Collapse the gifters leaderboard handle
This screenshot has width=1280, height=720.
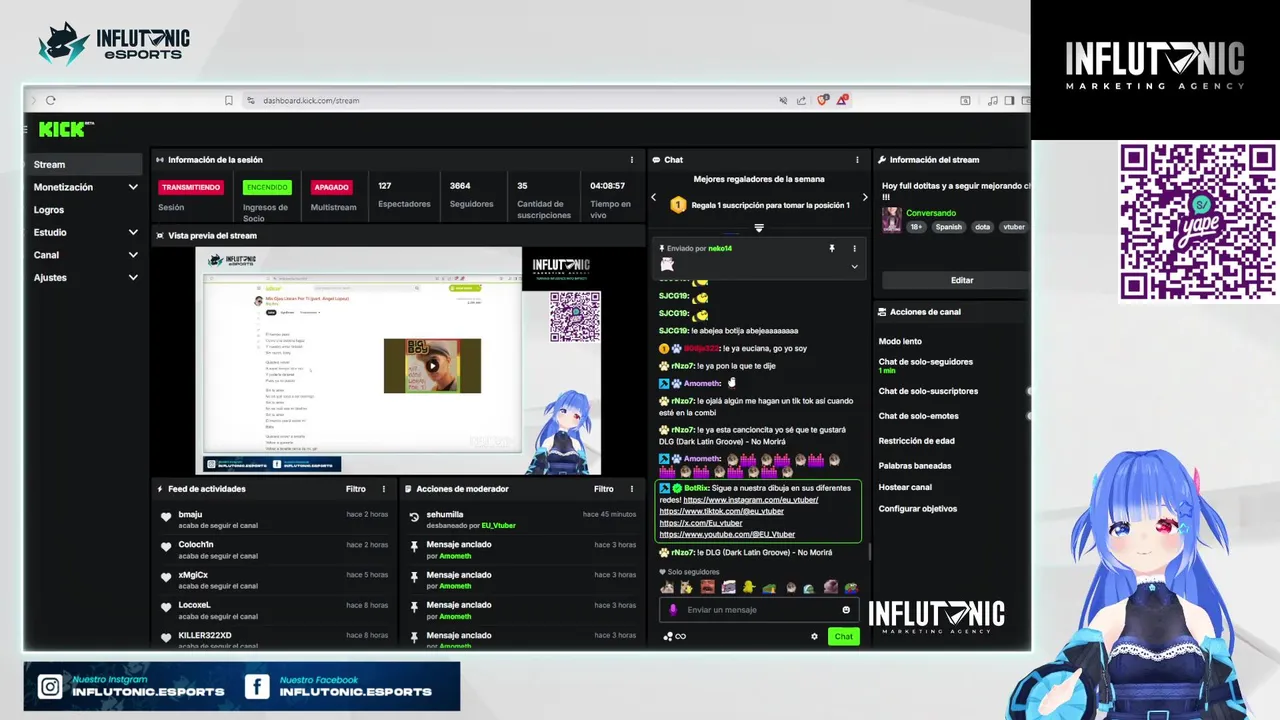759,228
